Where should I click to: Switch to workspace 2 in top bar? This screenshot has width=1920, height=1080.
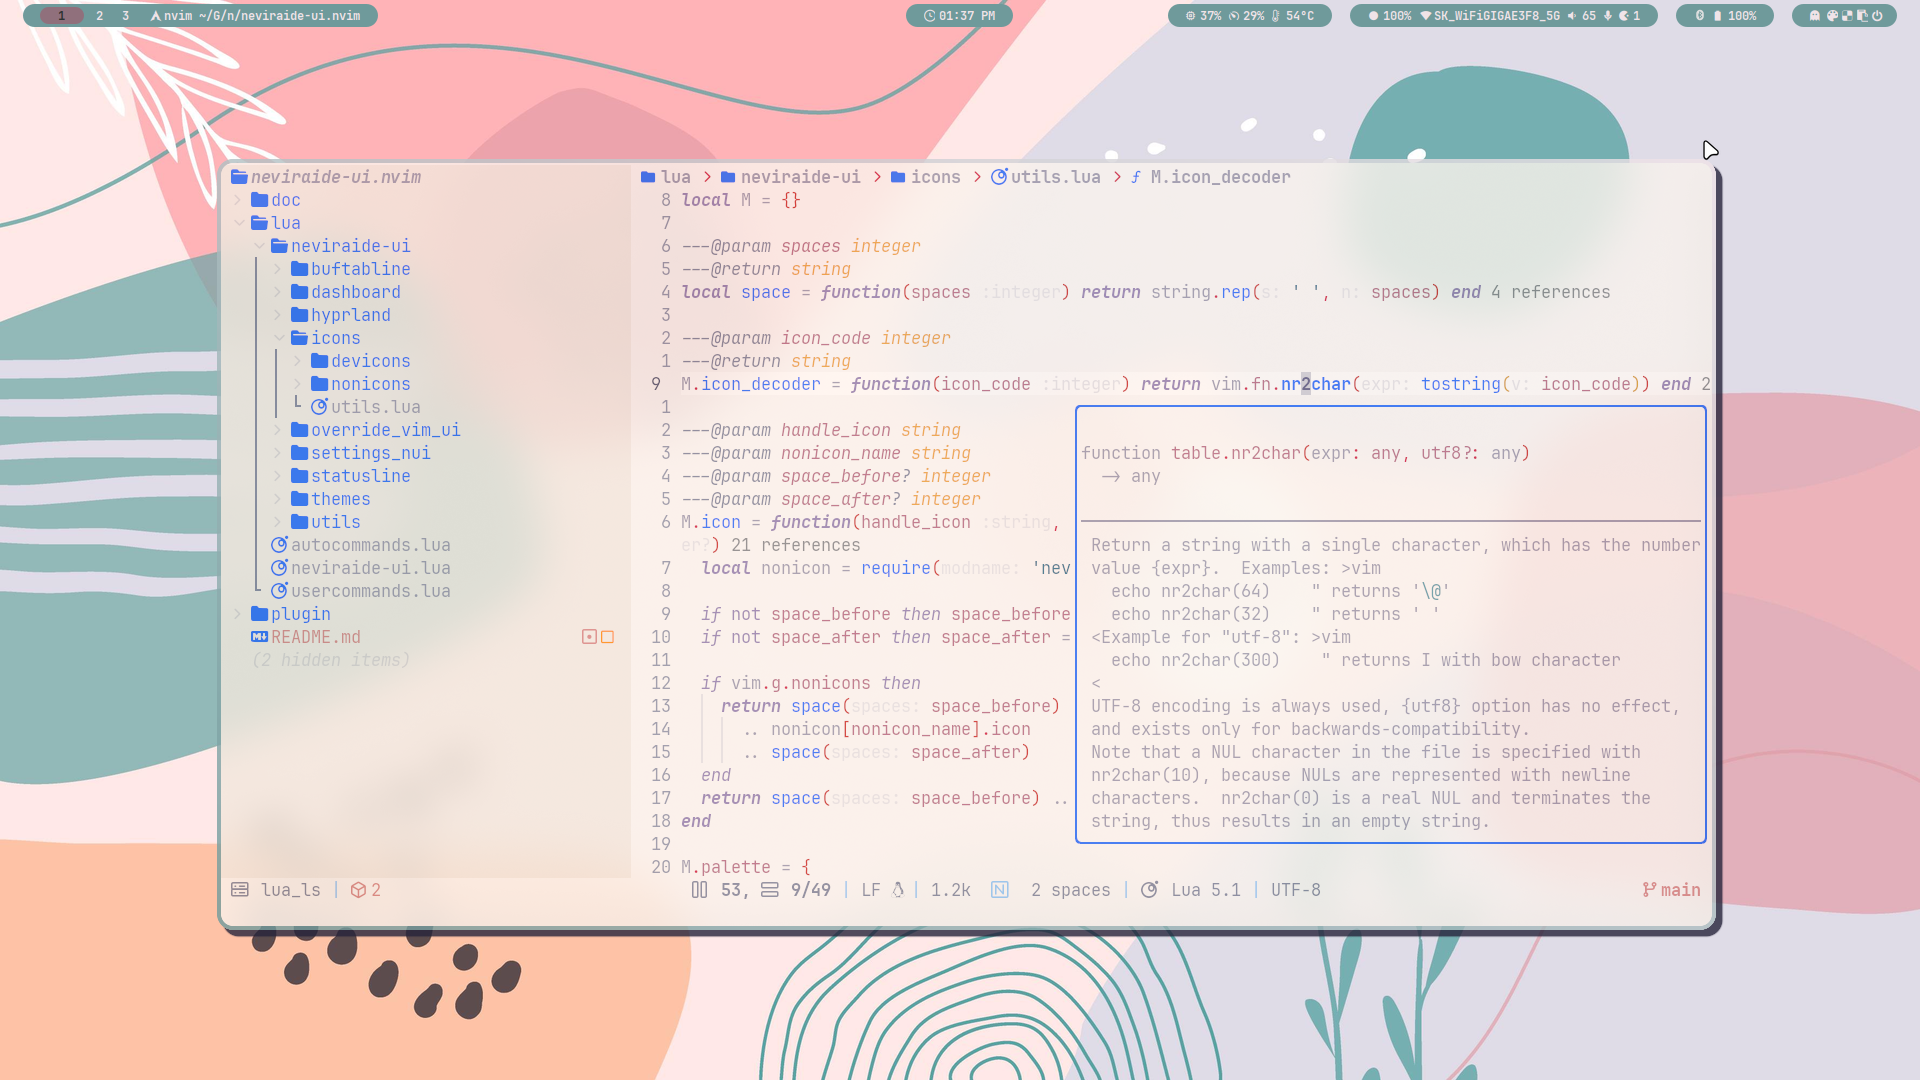(x=99, y=15)
